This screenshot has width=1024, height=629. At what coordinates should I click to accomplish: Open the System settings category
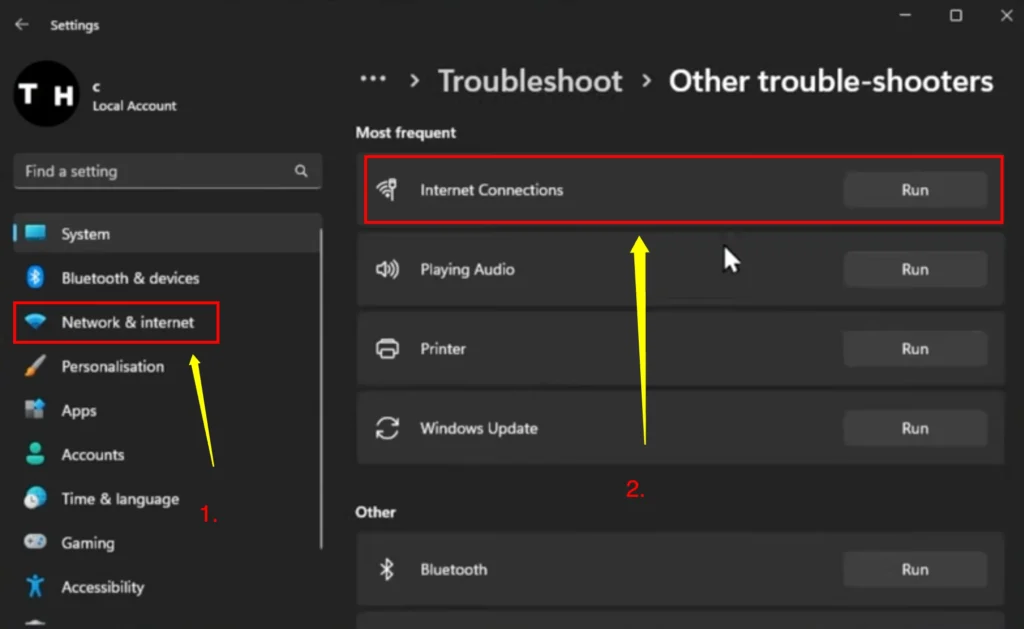pyautogui.click(x=167, y=233)
